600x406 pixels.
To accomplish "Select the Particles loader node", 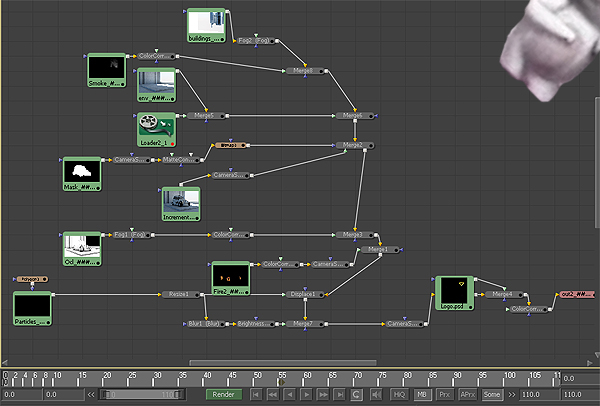I will click(32, 307).
